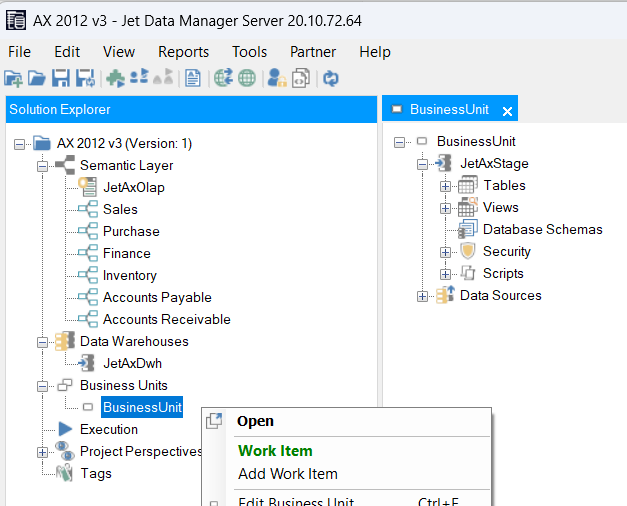Click the new project folder toolbar icon

(13, 78)
